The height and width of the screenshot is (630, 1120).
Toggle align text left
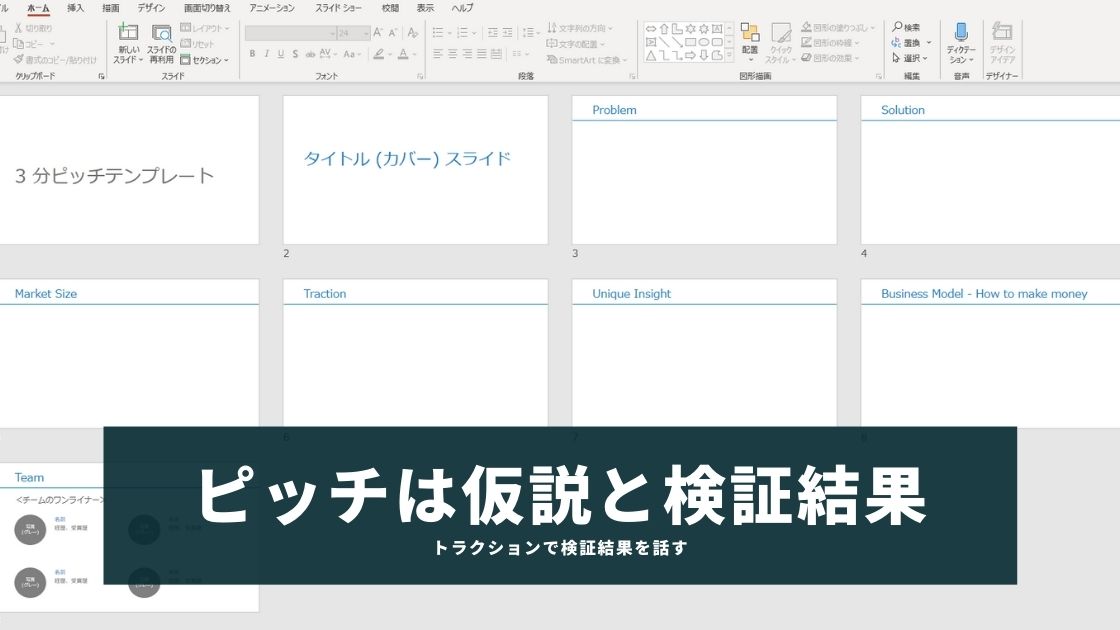[438, 54]
